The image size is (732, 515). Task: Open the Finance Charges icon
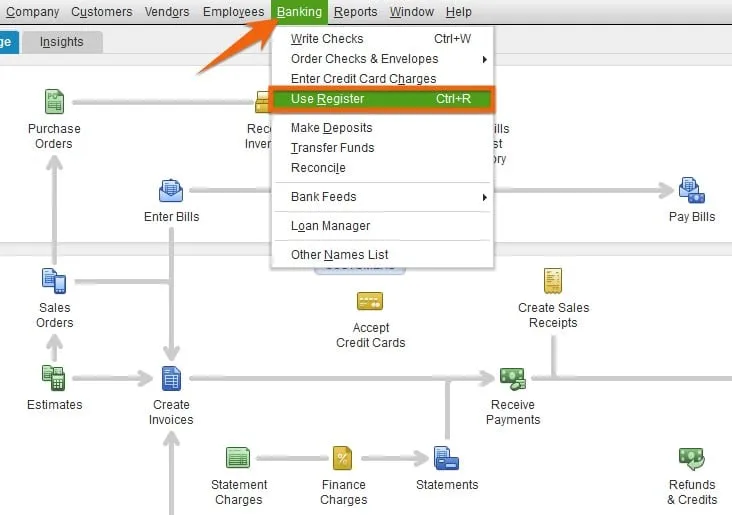(343, 458)
